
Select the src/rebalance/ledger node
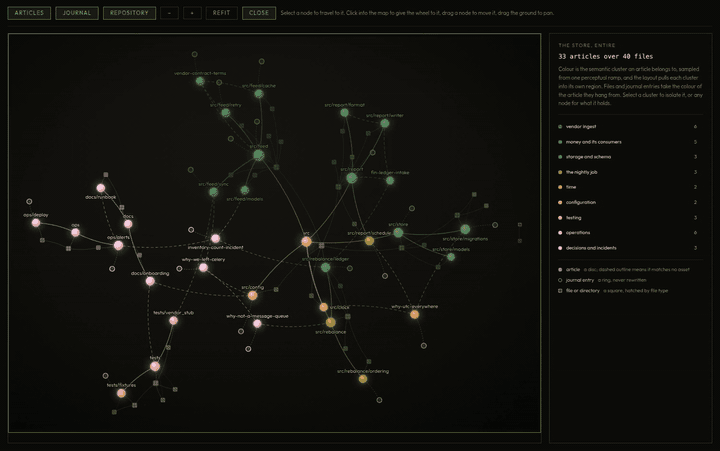coord(326,267)
